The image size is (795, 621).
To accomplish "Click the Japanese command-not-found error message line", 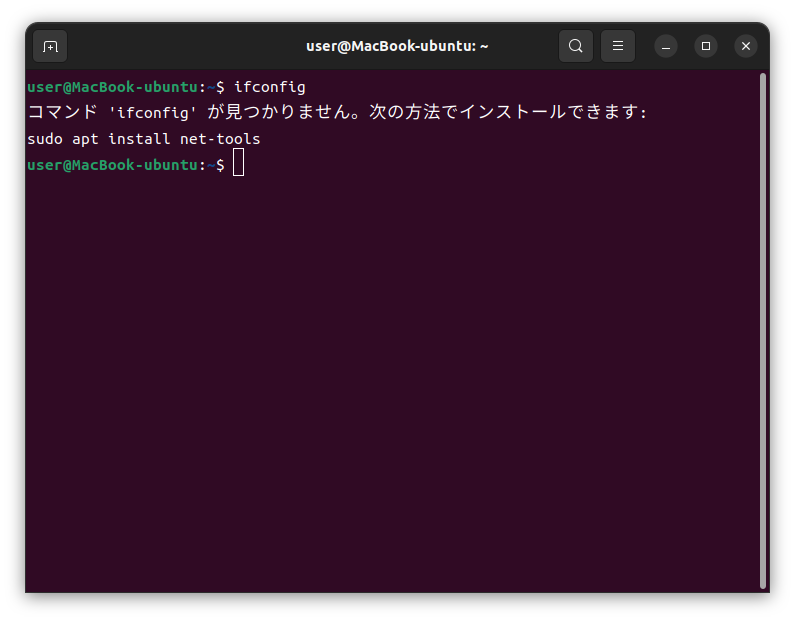I will click(x=337, y=112).
